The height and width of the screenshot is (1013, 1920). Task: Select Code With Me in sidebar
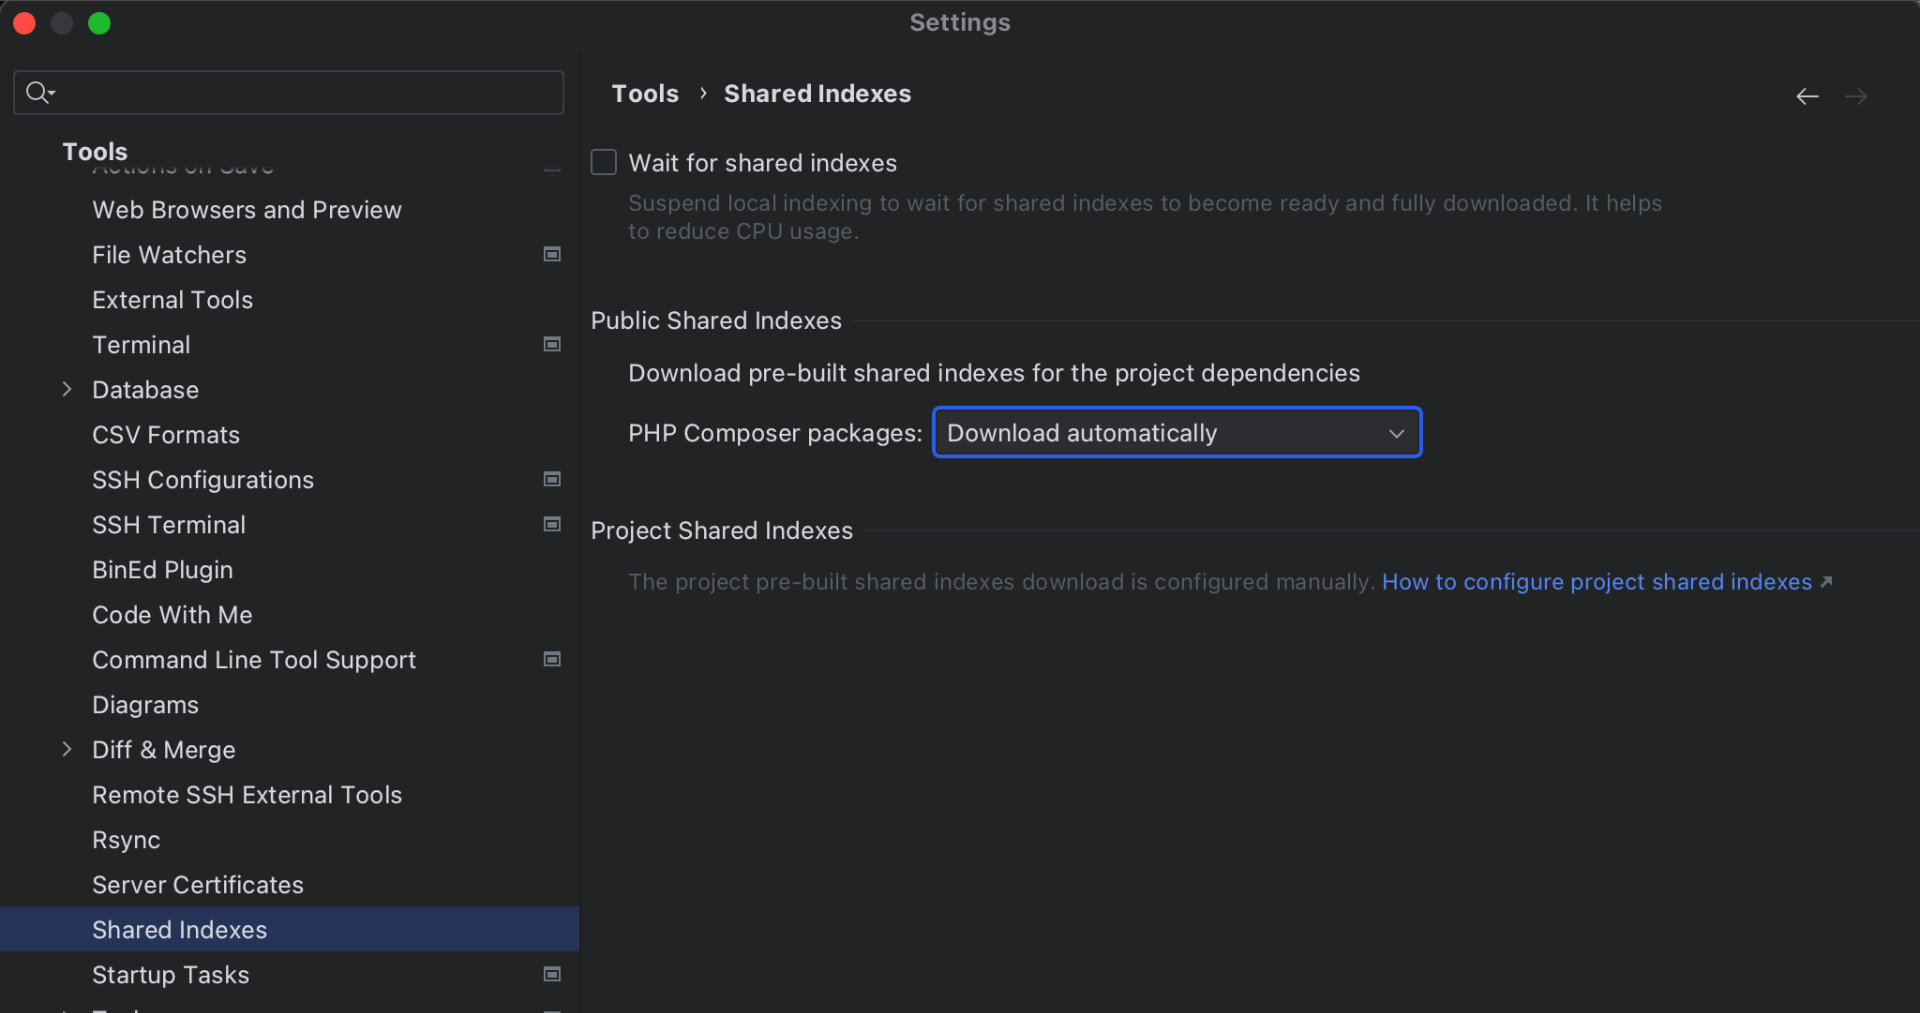(172, 615)
